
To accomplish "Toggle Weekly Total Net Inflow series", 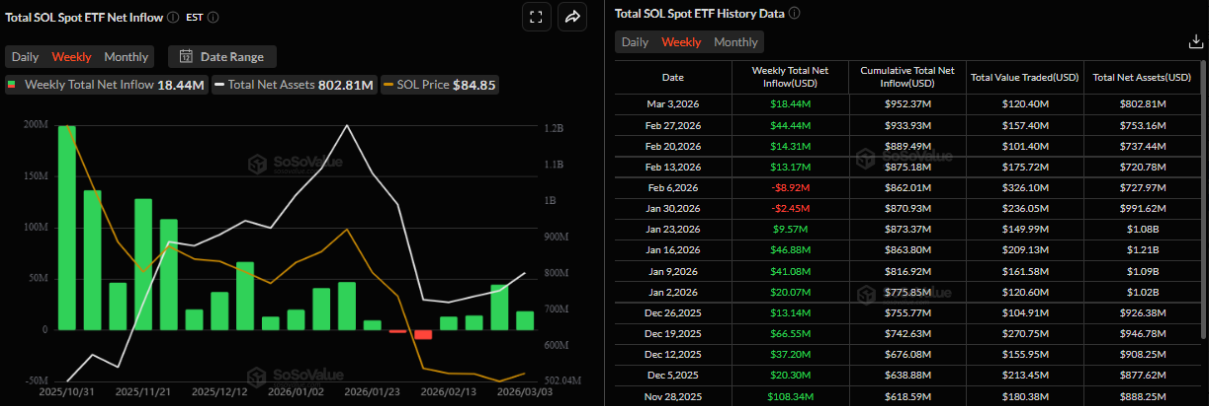I will (106, 85).
